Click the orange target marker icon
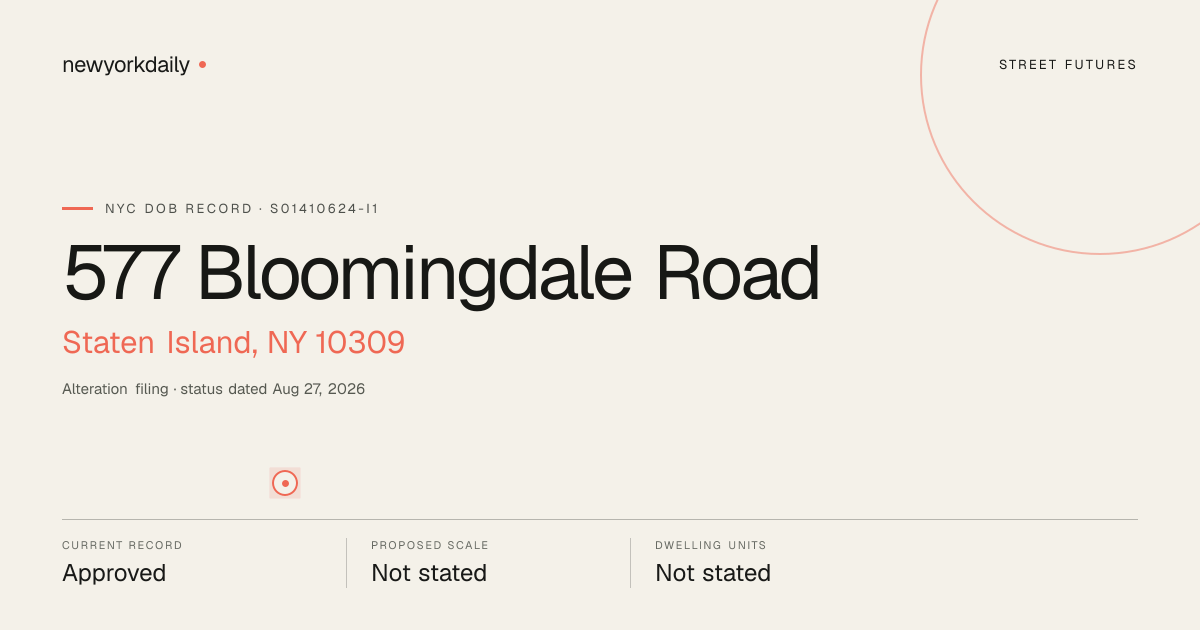Image resolution: width=1200 pixels, height=630 pixels. click(x=285, y=483)
